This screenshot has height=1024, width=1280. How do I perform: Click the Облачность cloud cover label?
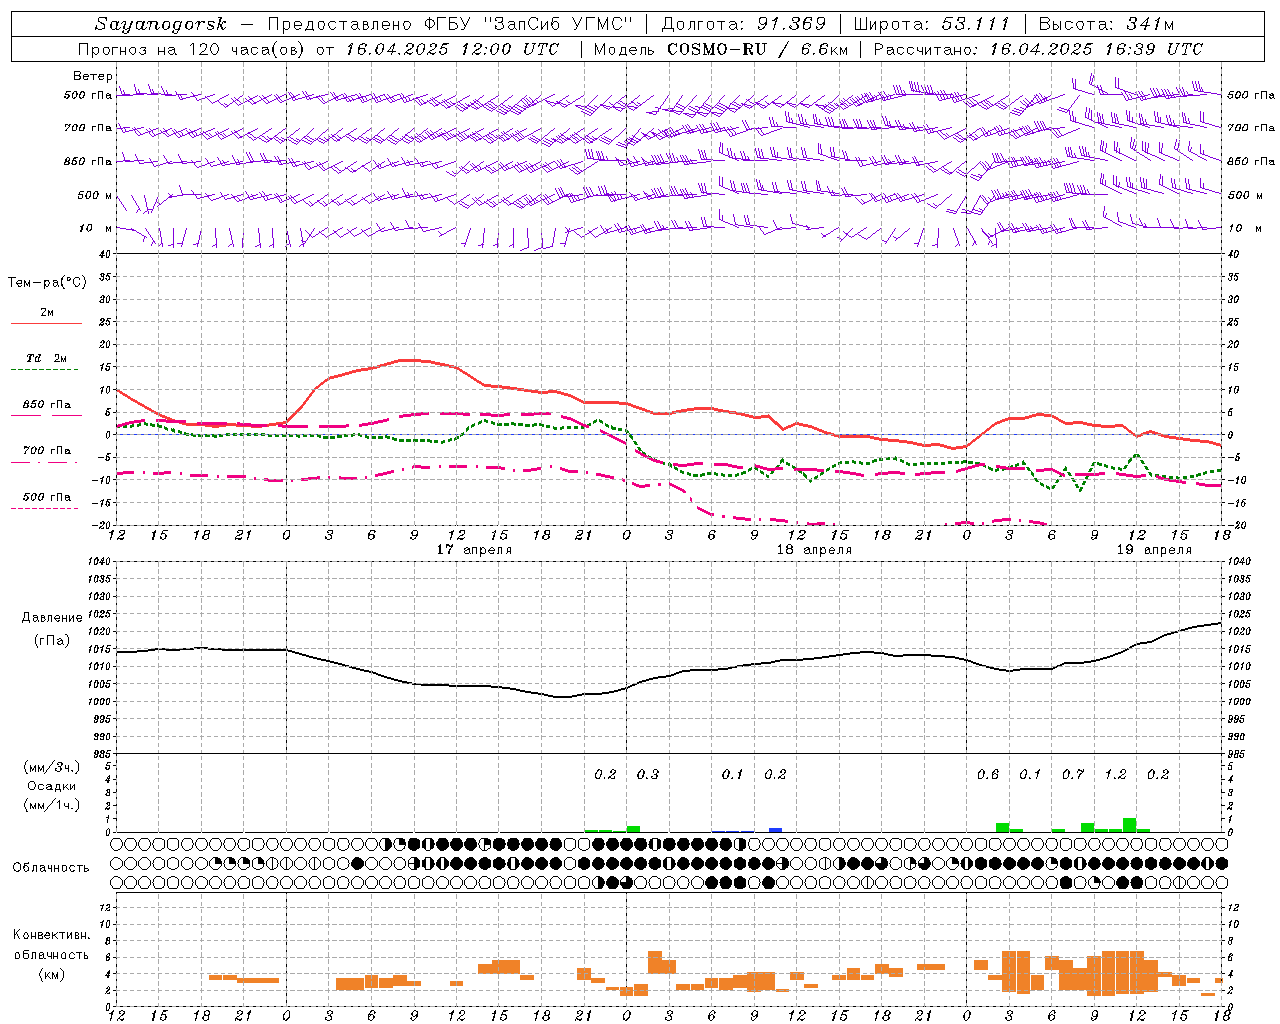[51, 867]
